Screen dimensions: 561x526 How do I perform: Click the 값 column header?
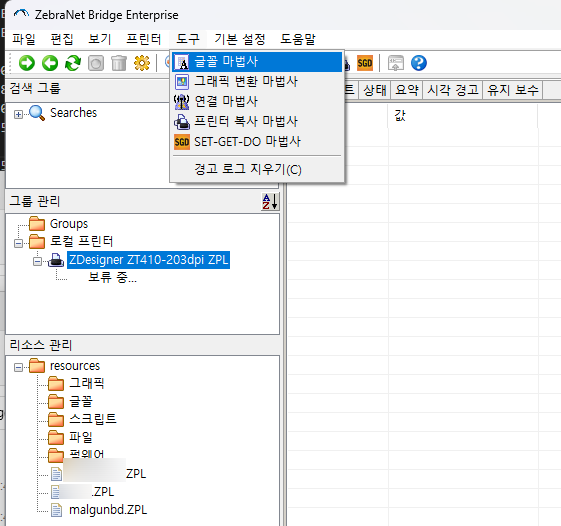463,116
